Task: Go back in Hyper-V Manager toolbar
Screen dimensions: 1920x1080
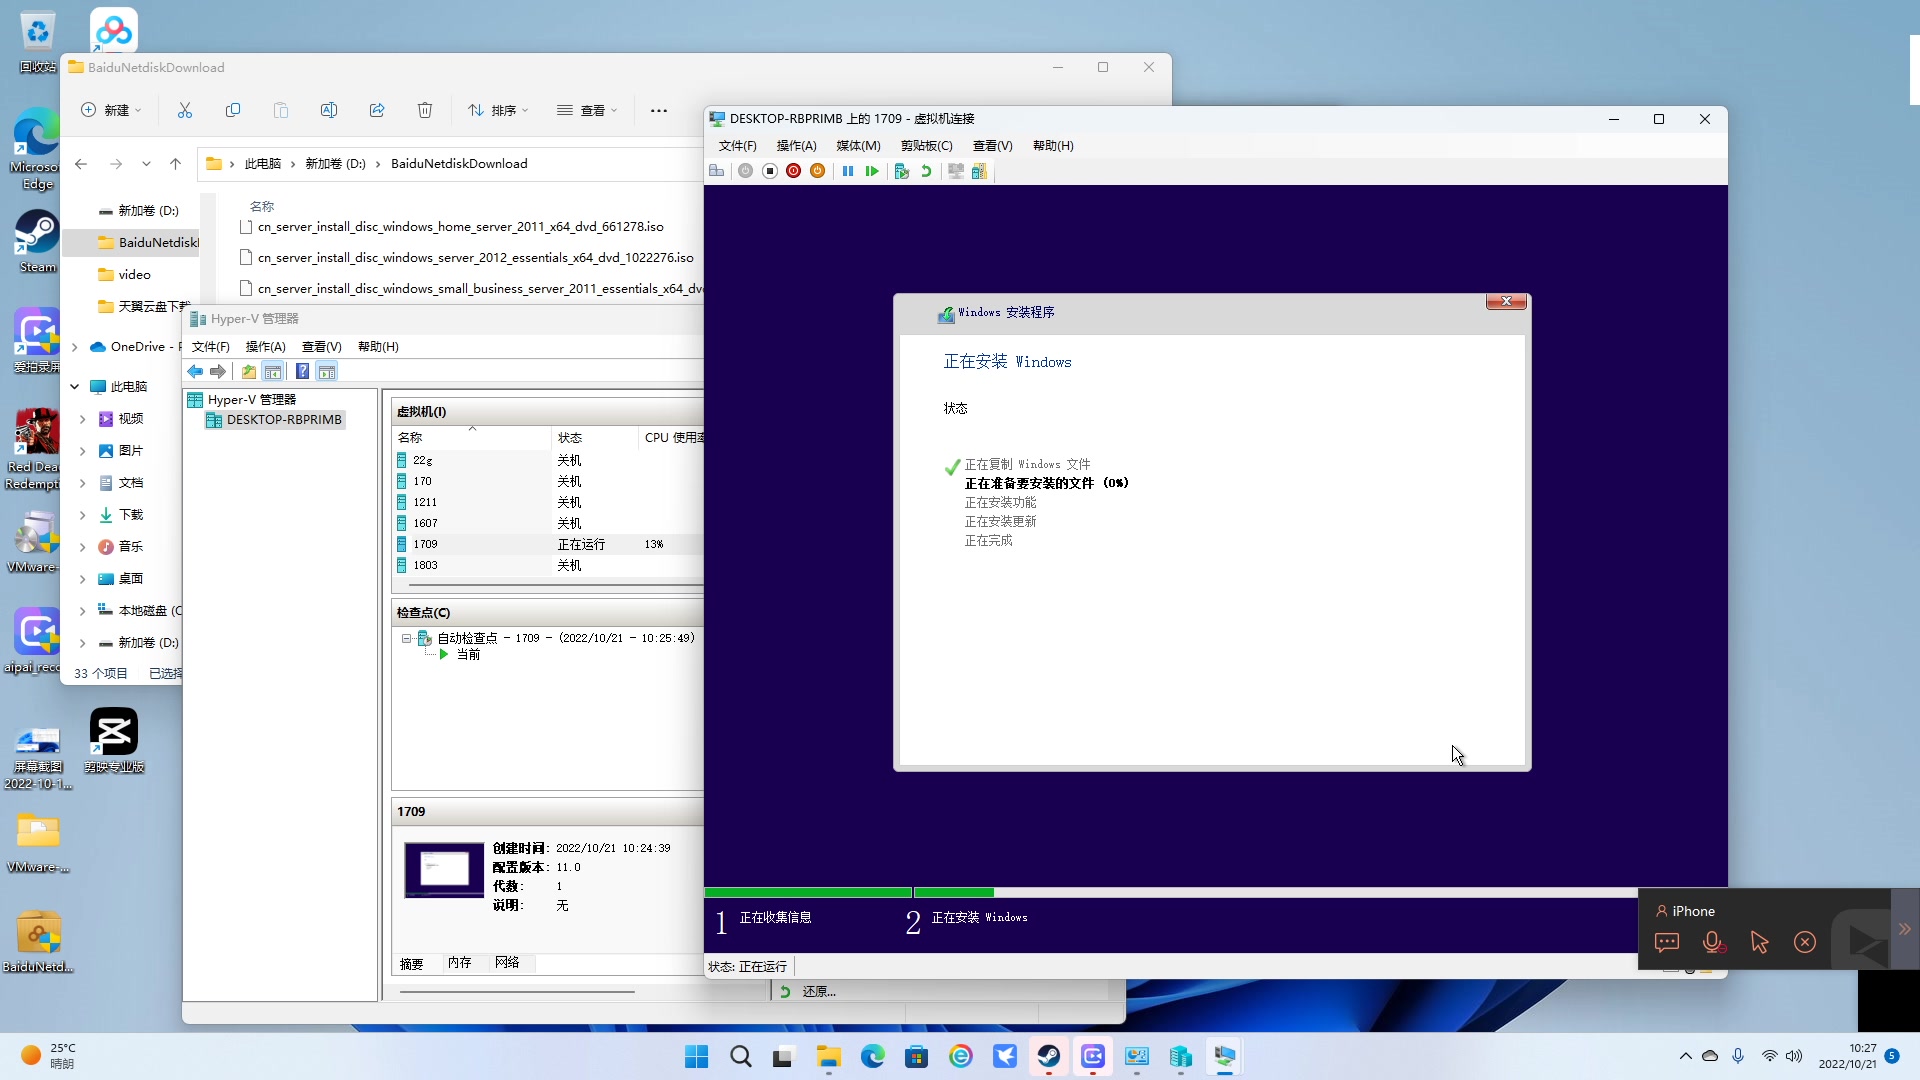Action: coord(195,372)
